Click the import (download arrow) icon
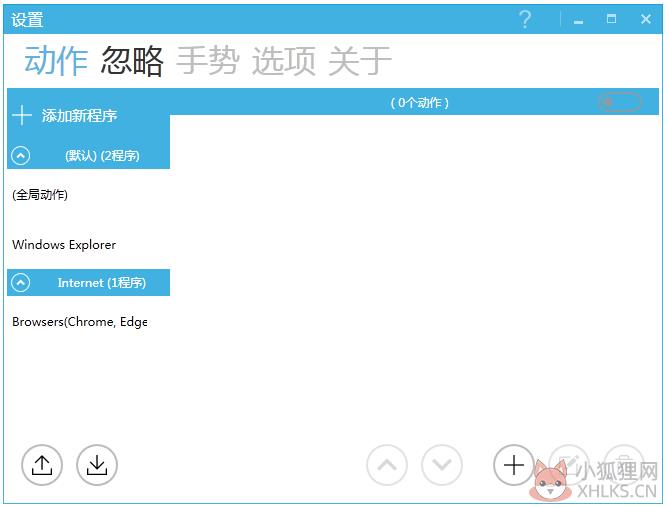The height and width of the screenshot is (507, 668). 97,465
